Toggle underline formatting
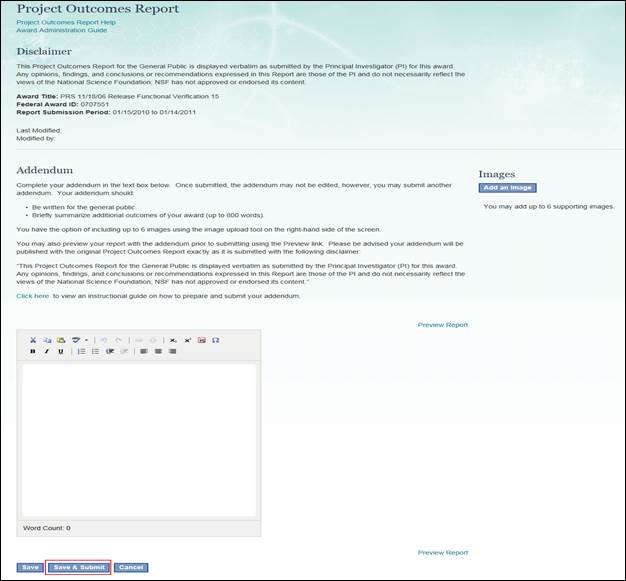626x581 pixels. point(61,351)
